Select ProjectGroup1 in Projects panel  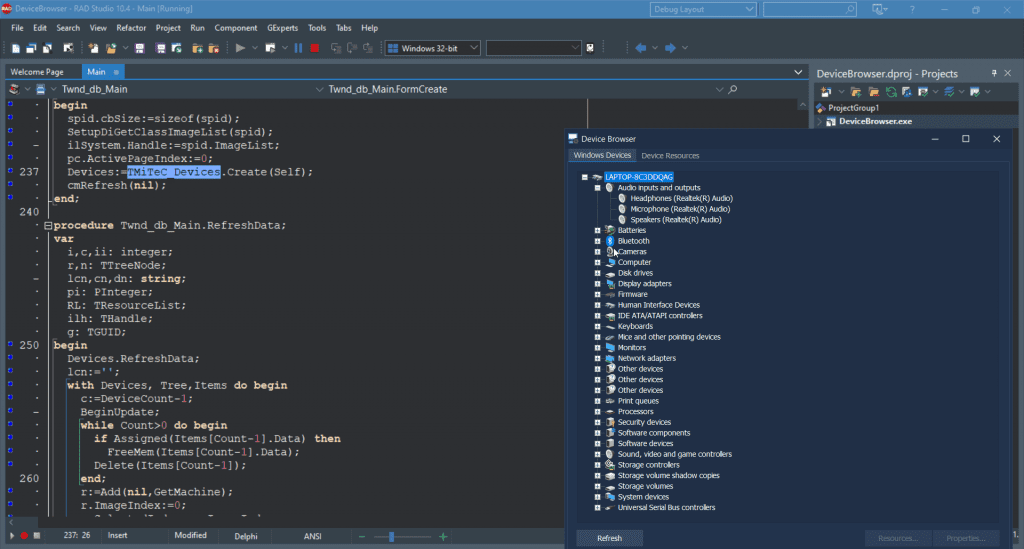pos(853,108)
